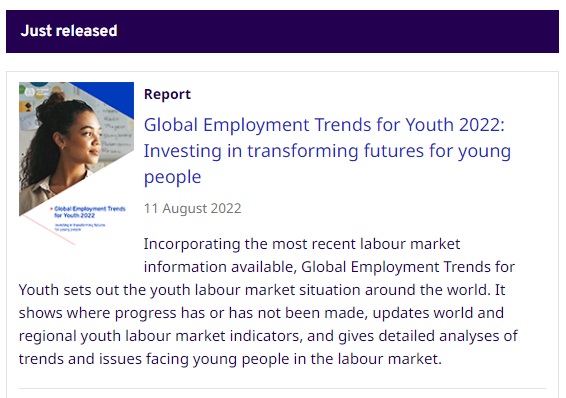Viewport: 566px width, 398px height.
Task: Click the '11 August 2022' date
Action: point(192,208)
